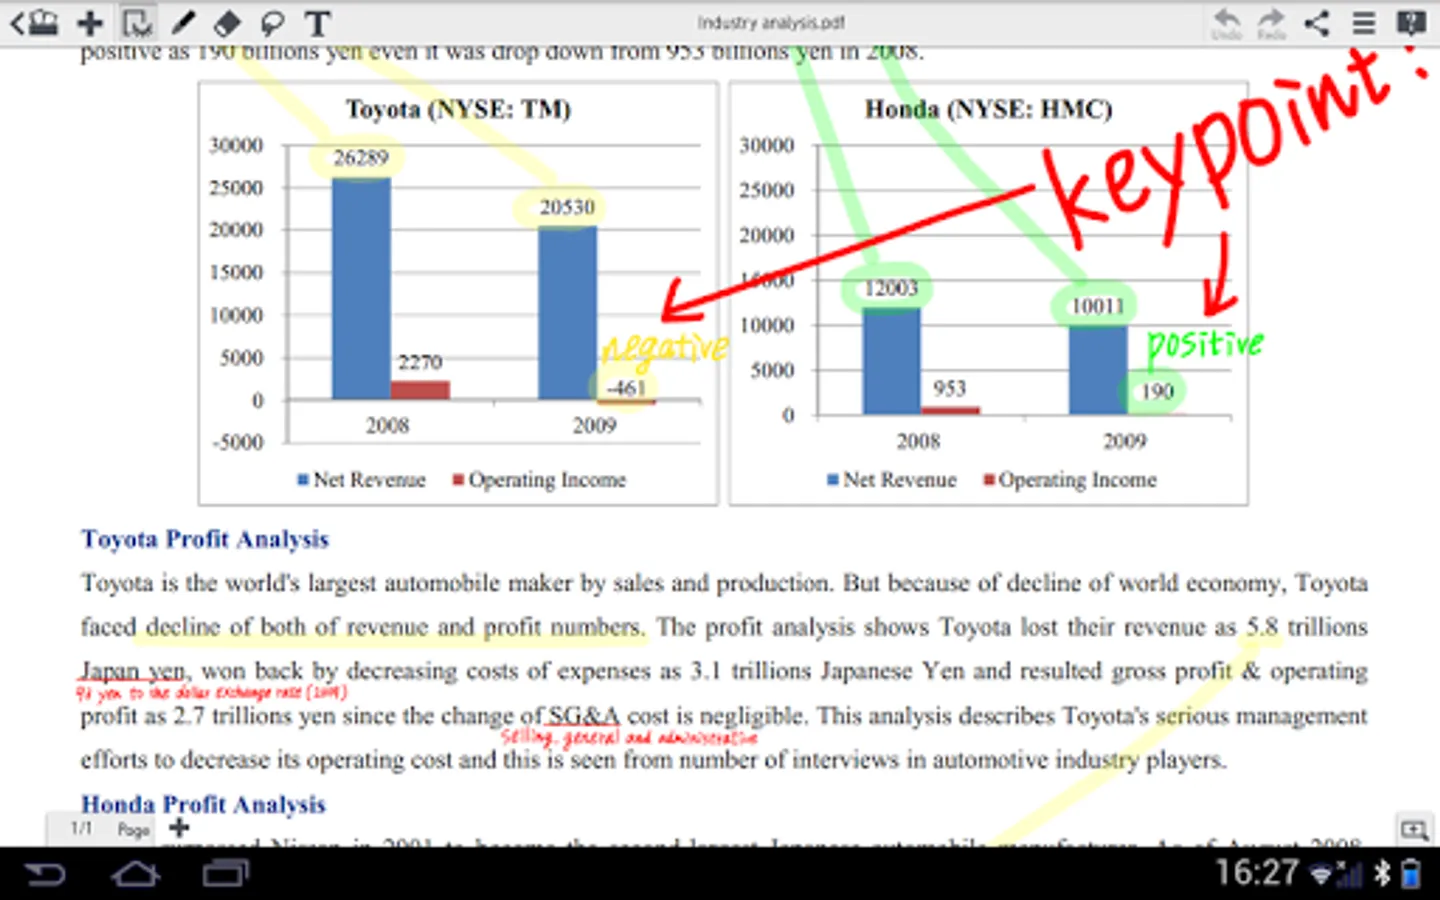This screenshot has height=900, width=1440.
Task: Tap the 190 value label on Honda chart
Action: 1157,391
